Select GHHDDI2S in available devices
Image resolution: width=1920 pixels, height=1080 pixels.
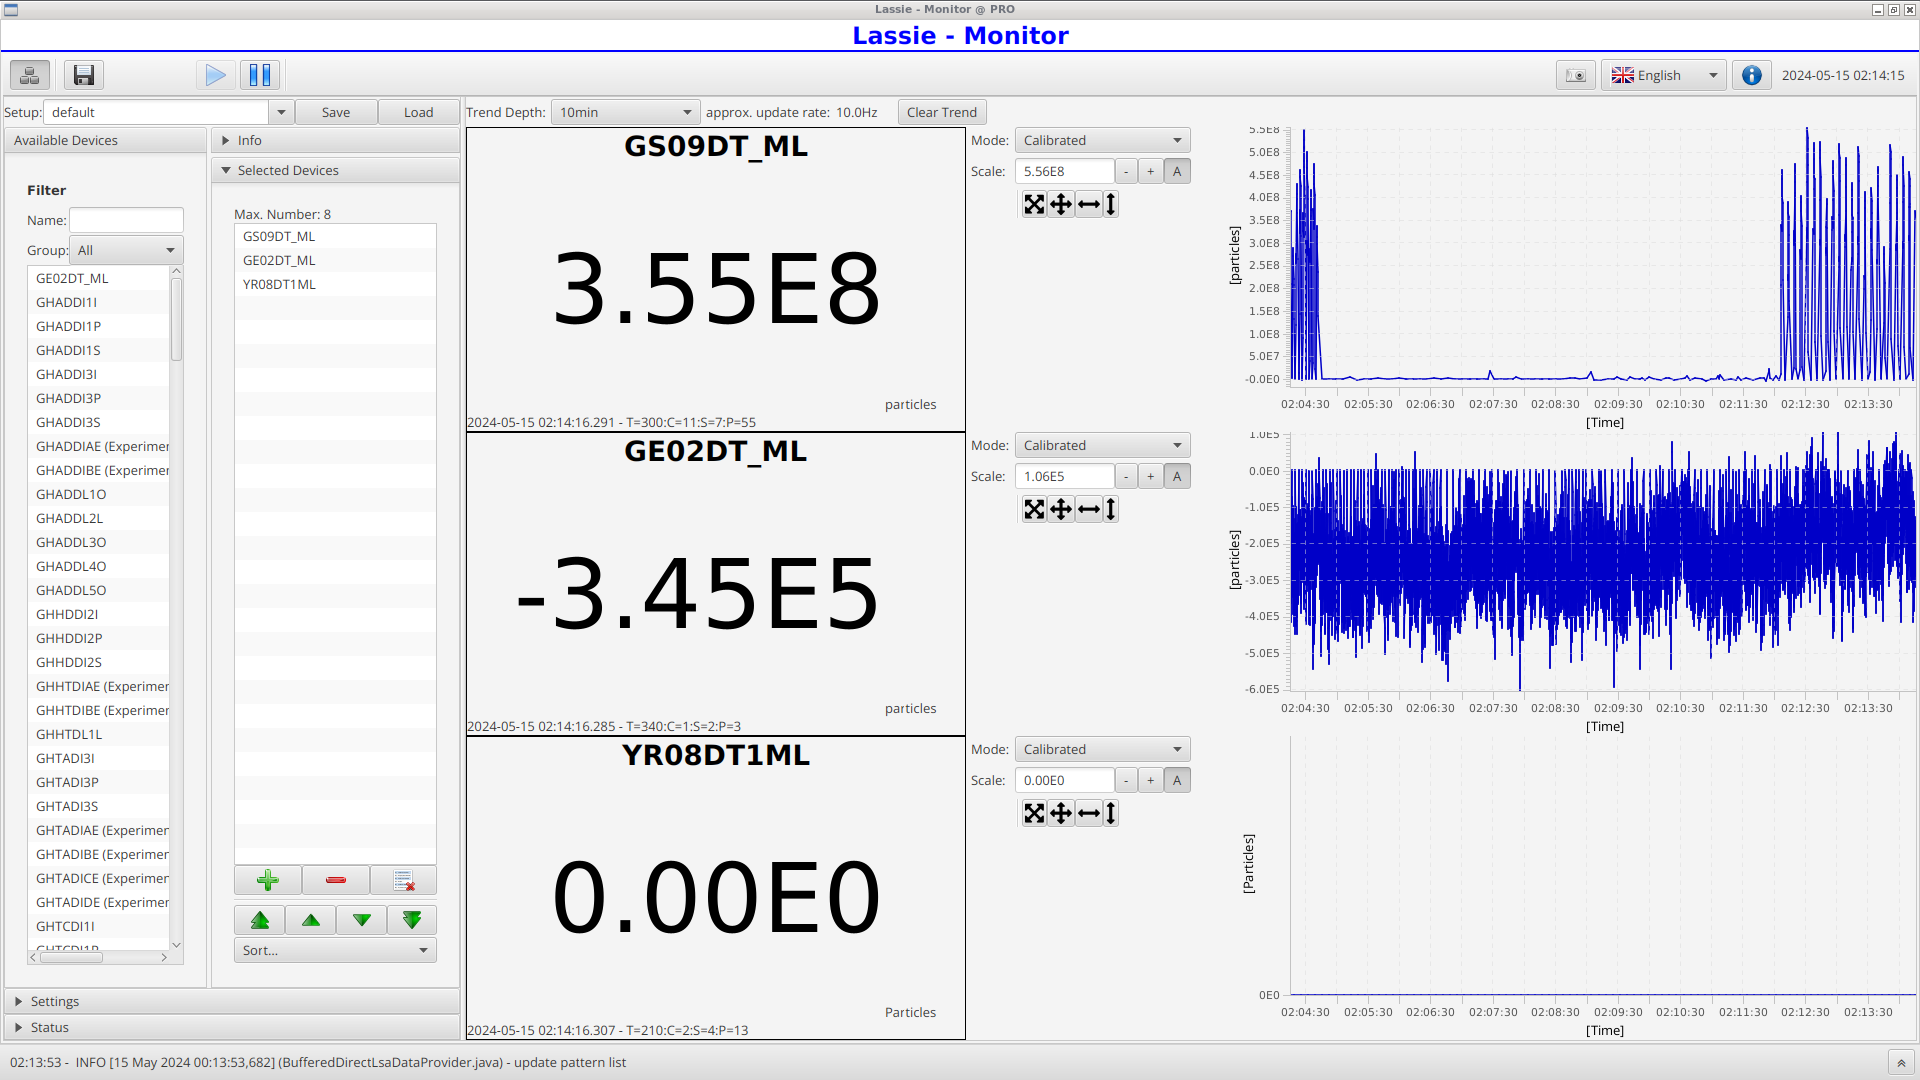point(99,662)
